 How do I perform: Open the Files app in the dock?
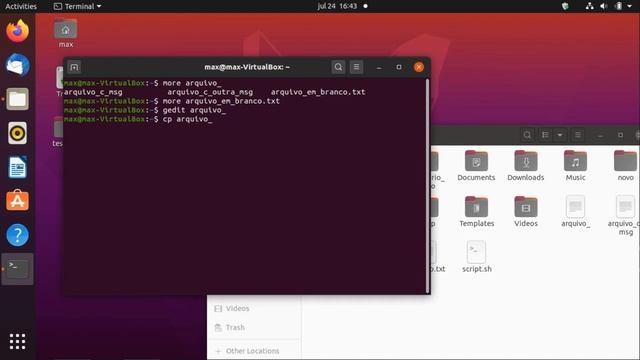[x=18, y=99]
